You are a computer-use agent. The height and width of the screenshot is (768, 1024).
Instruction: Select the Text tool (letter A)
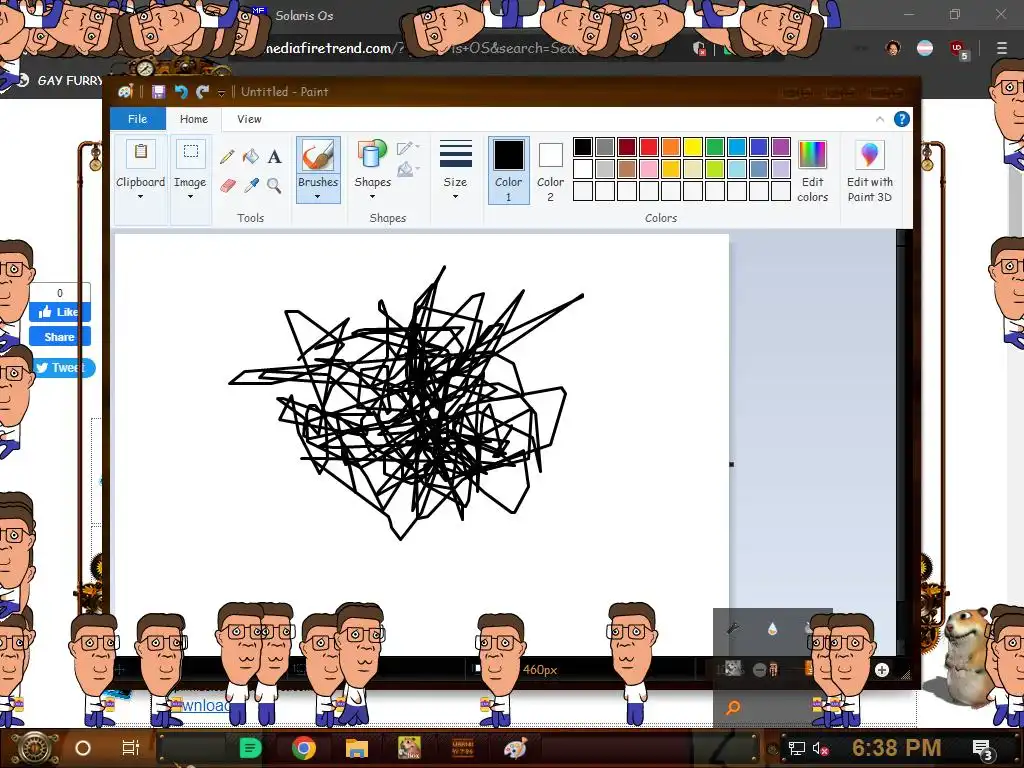274,157
